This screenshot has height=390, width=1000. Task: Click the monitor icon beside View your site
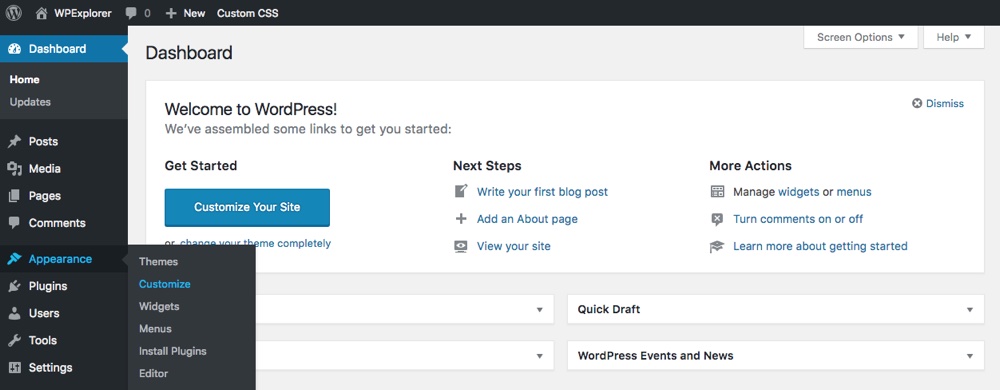(x=460, y=246)
